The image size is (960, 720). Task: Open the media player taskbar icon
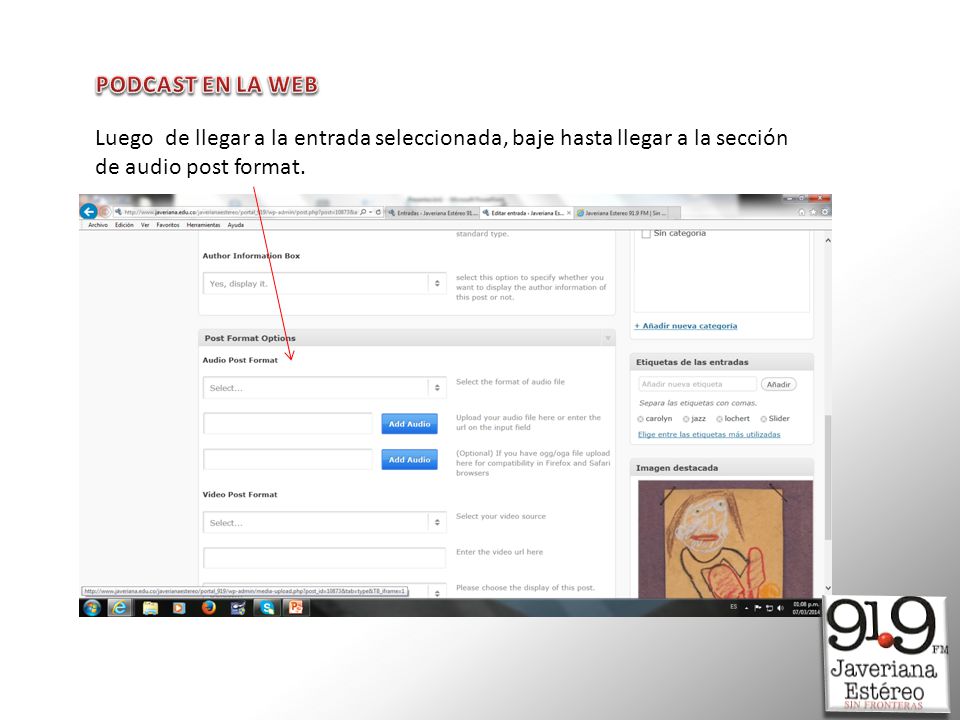point(179,607)
